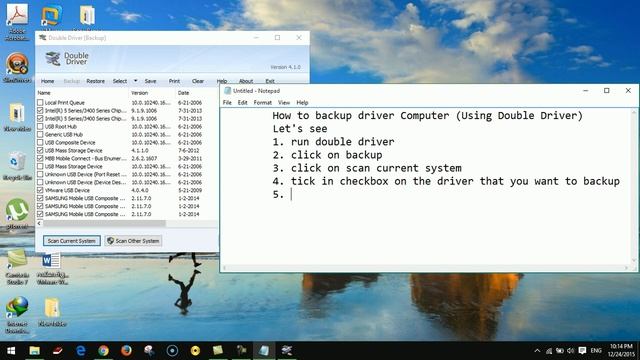The height and width of the screenshot is (360, 640).
Task: Click Print in the Double Driver toolbar
Action: (x=174, y=81)
